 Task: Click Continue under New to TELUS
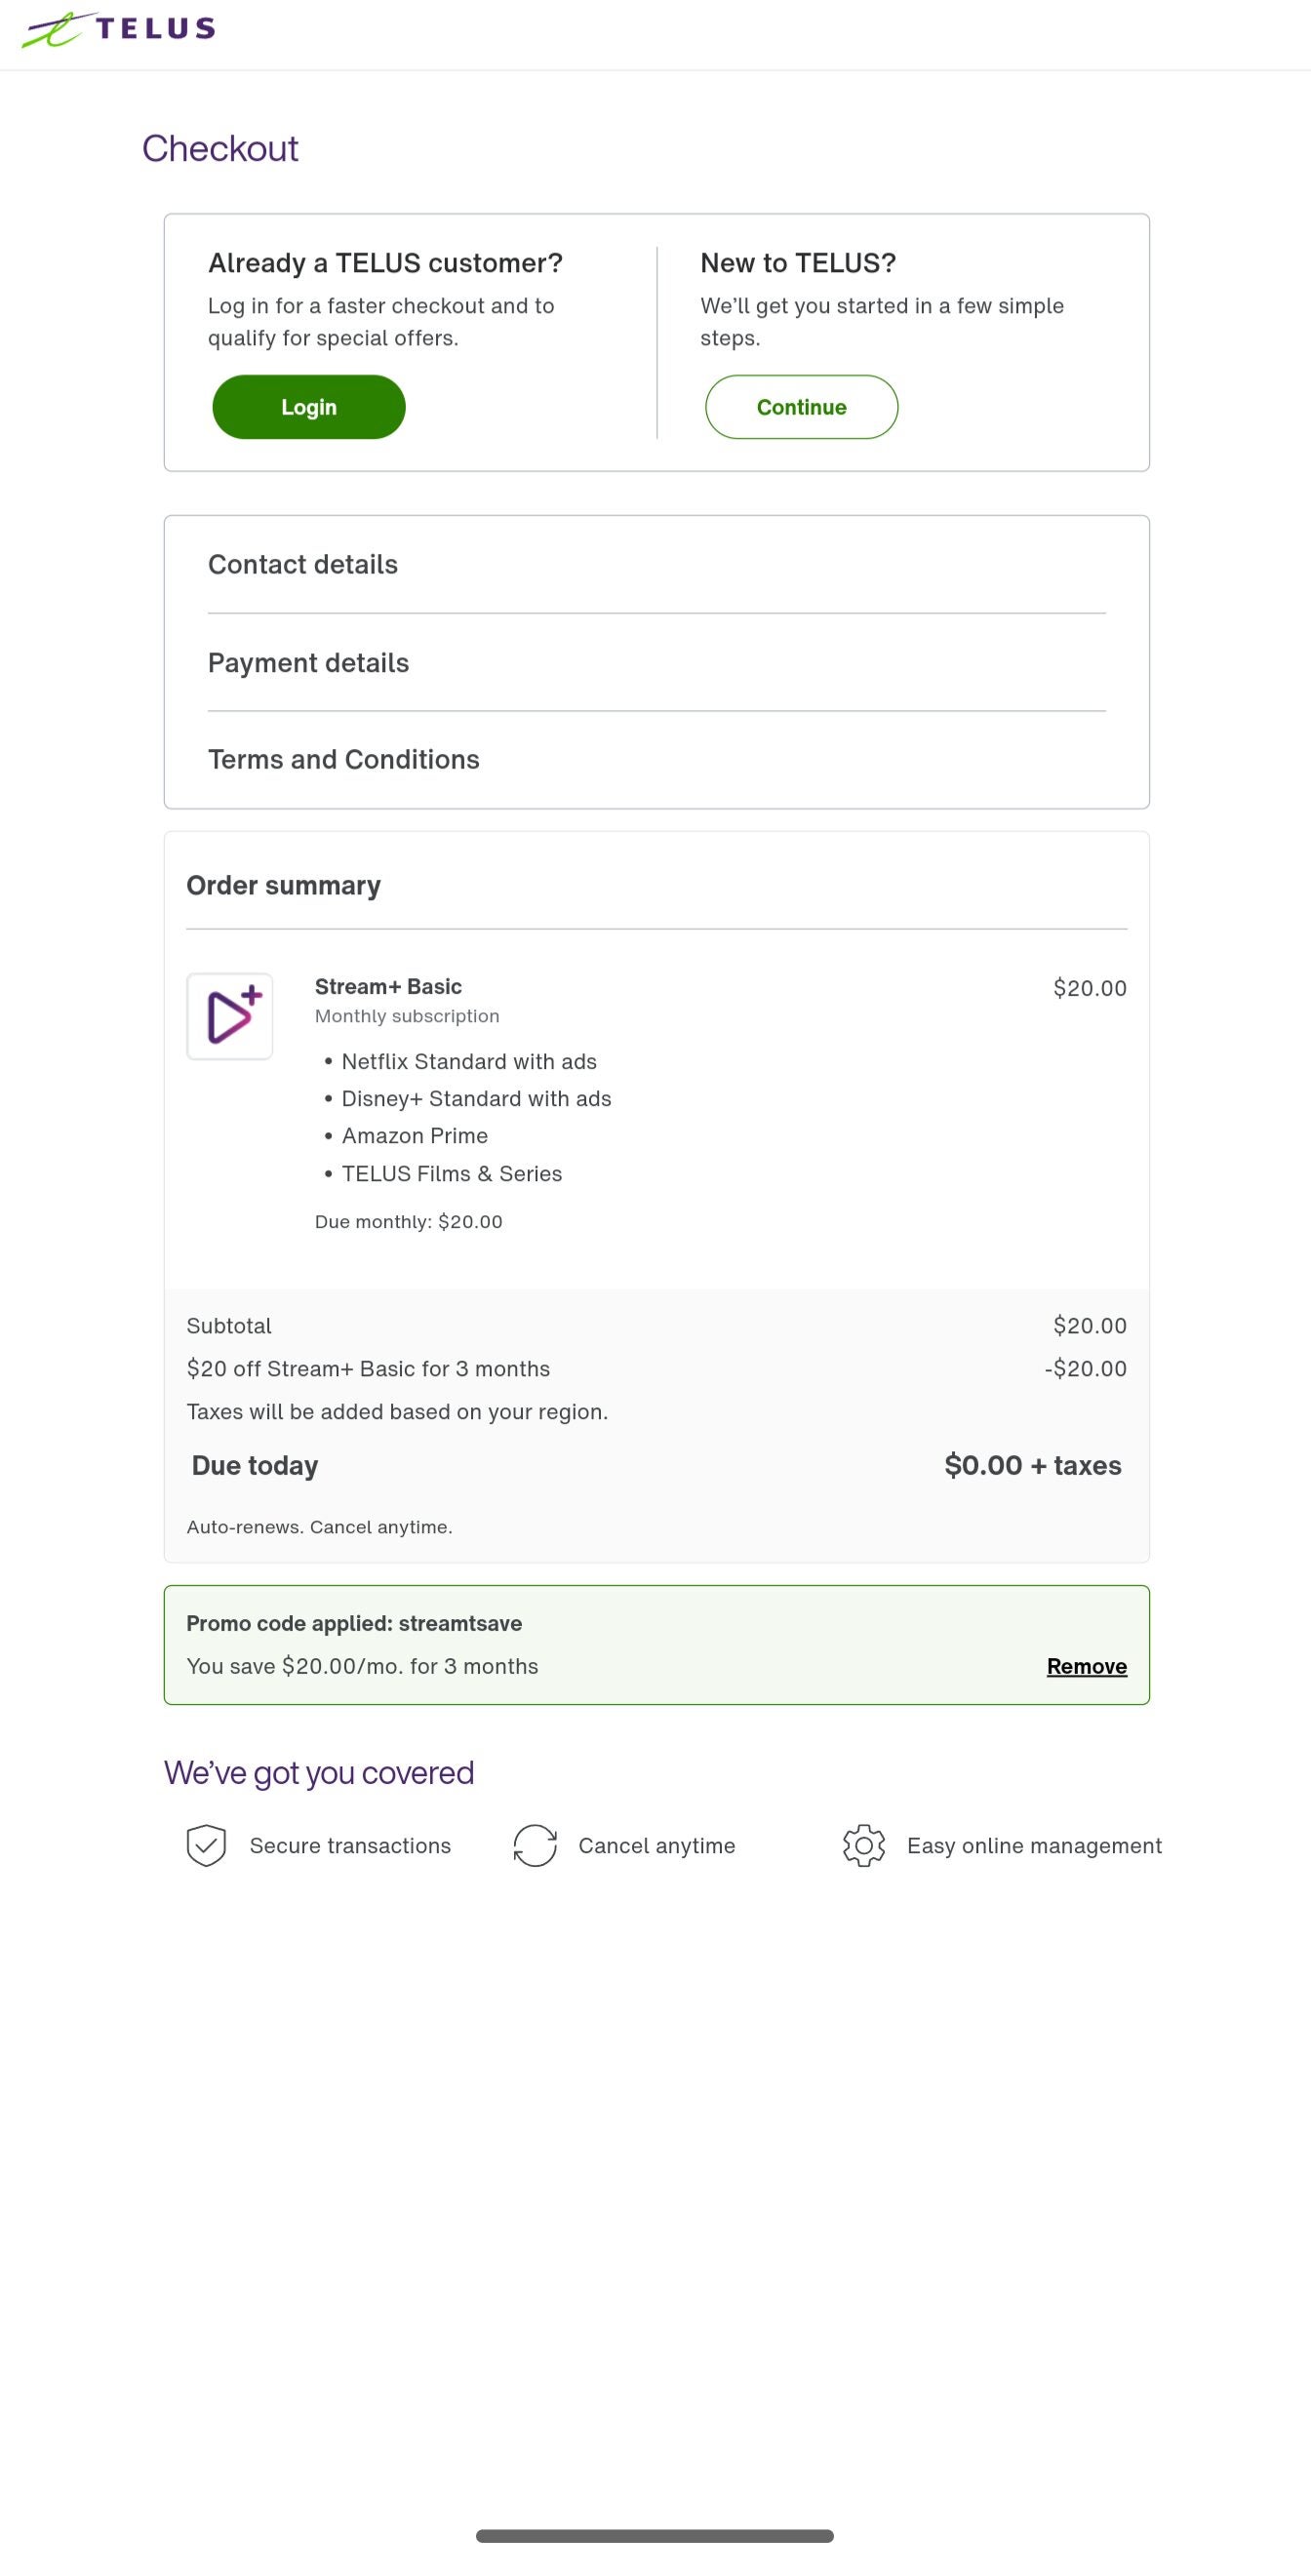(801, 406)
